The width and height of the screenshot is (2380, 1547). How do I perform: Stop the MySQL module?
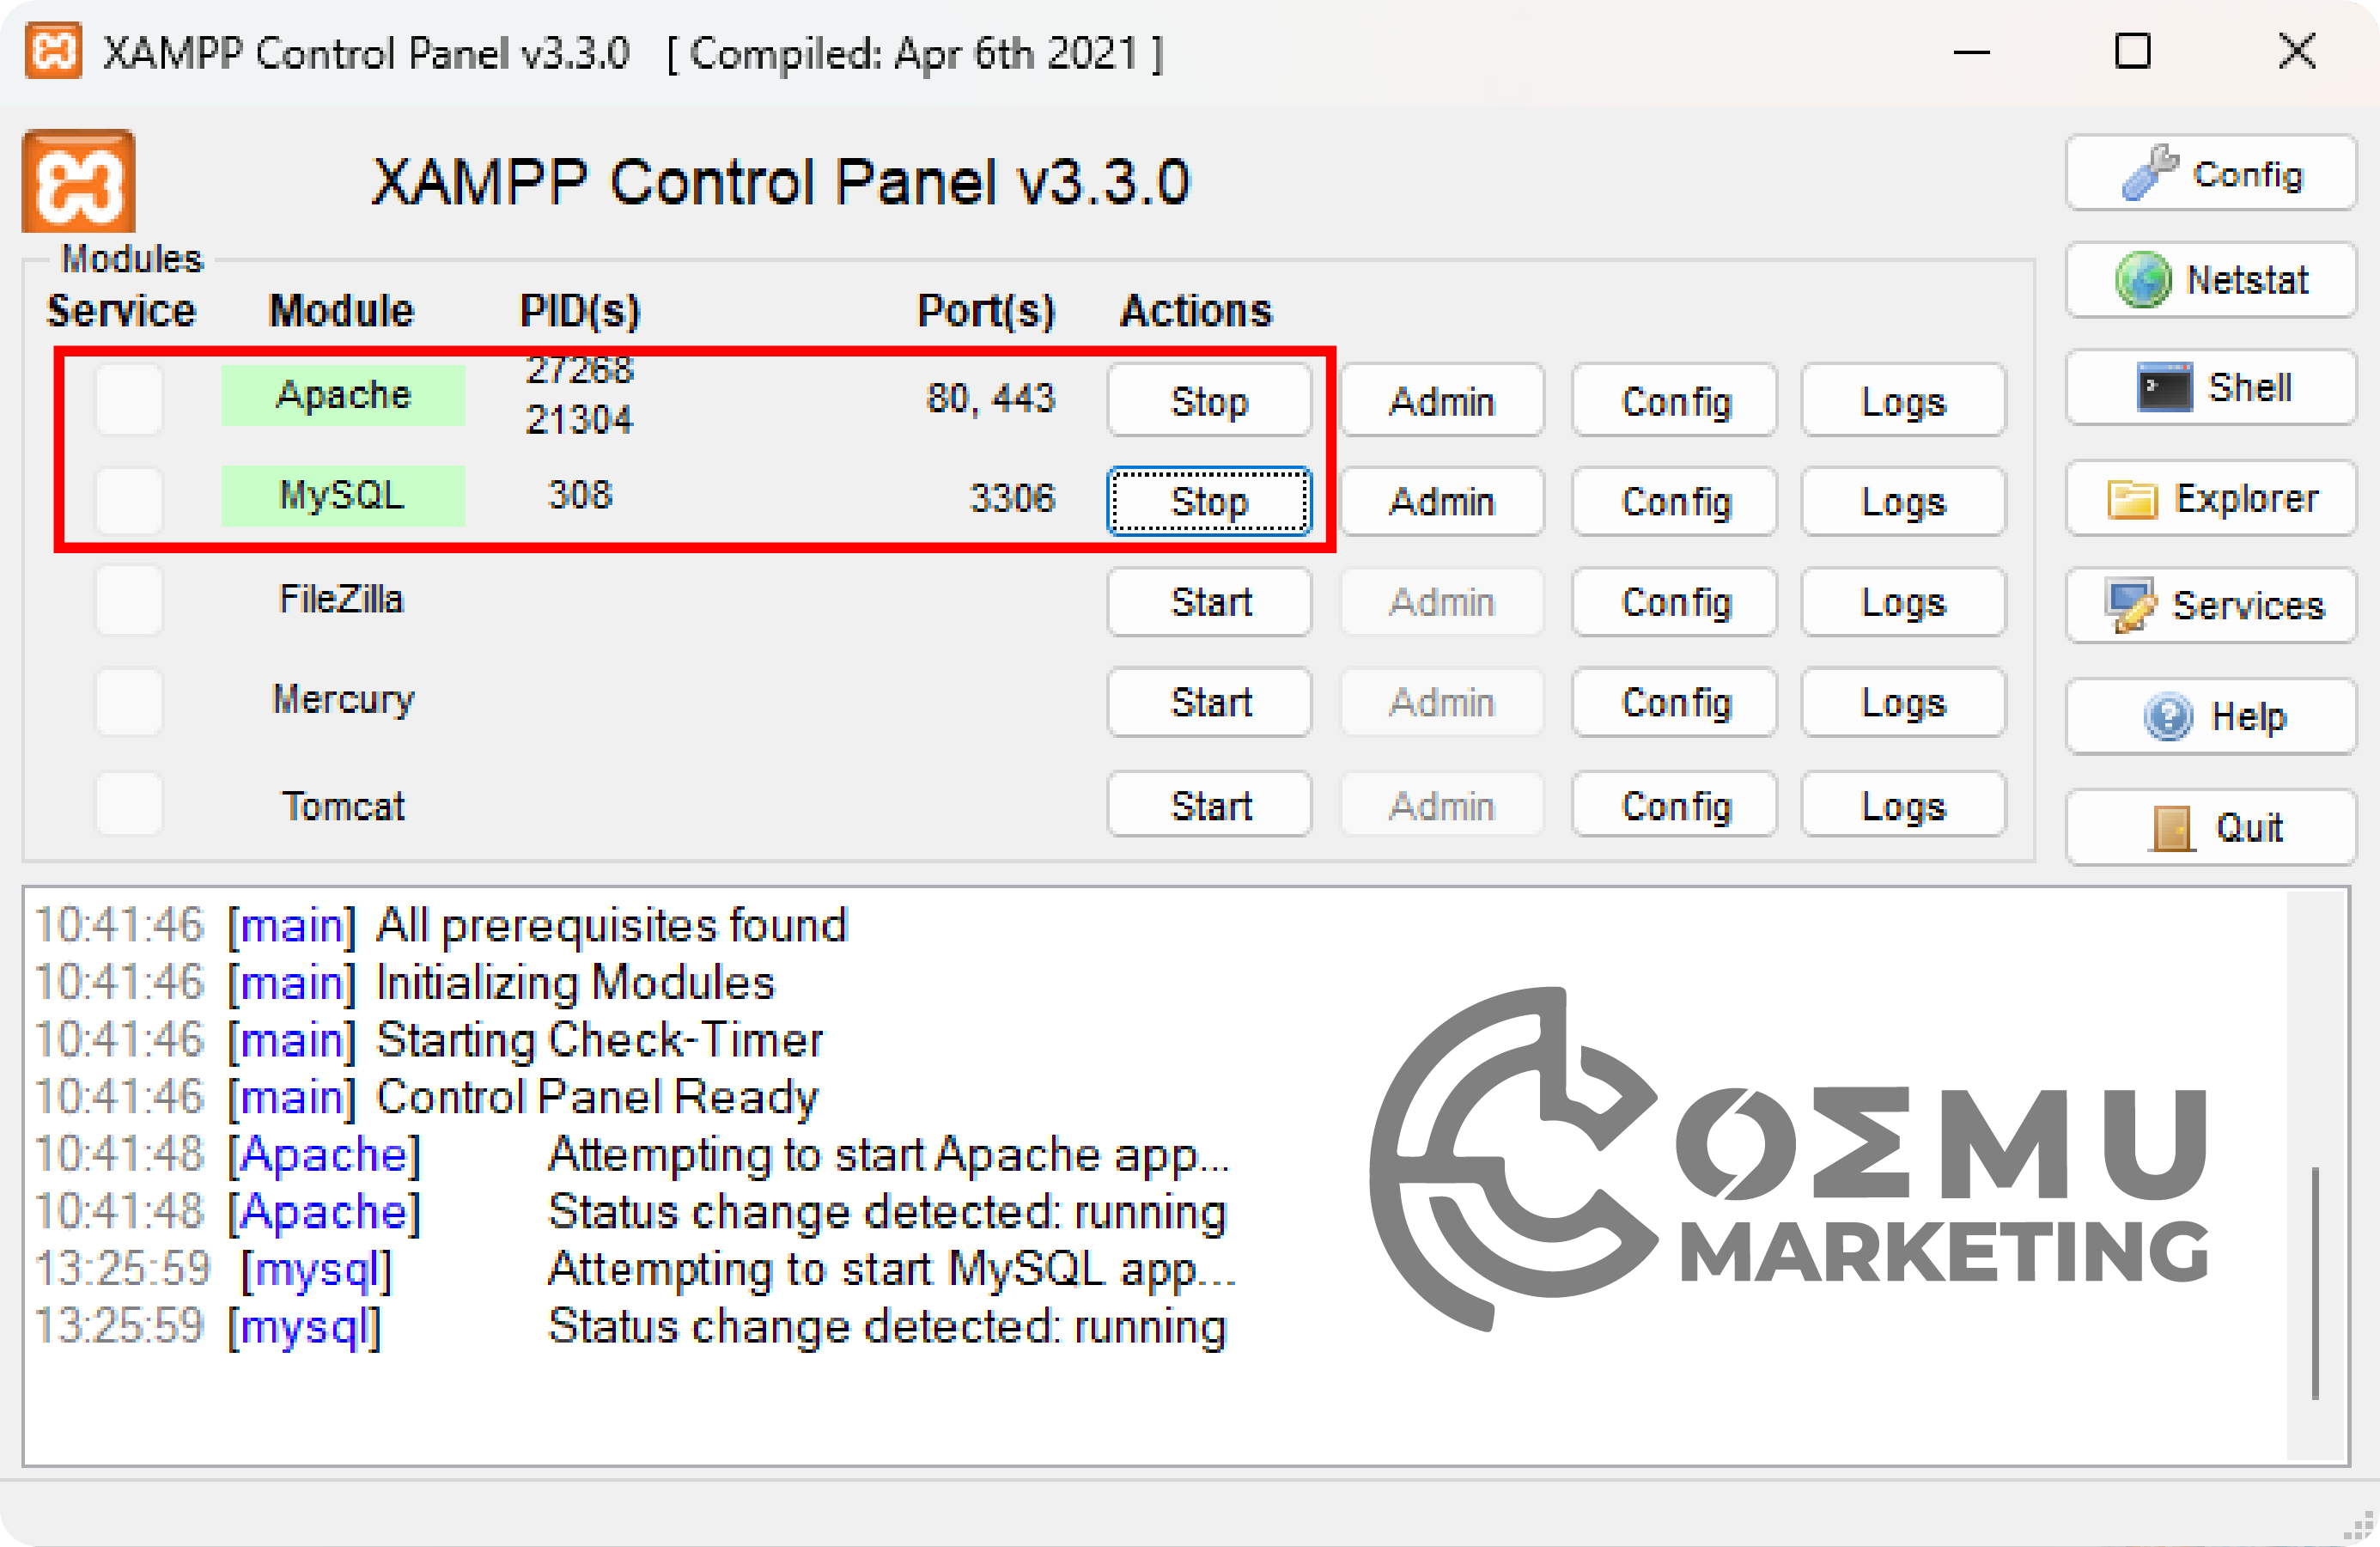1209,501
